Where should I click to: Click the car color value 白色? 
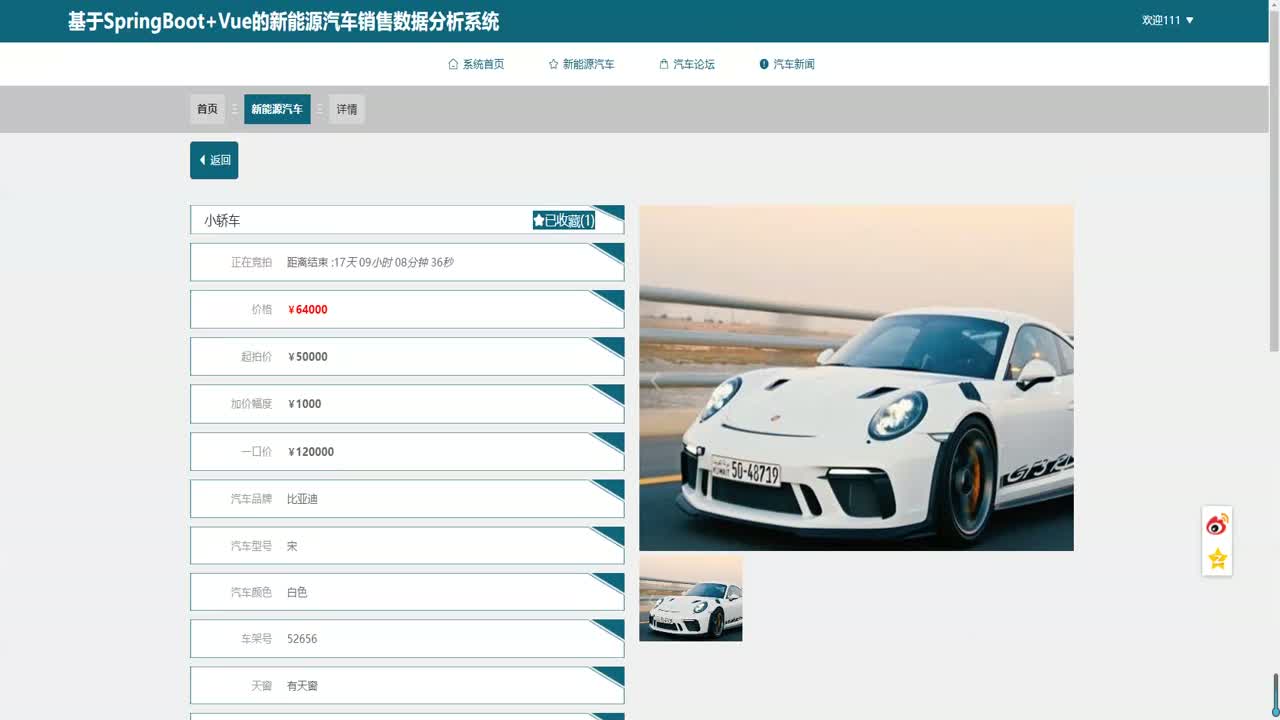297,592
